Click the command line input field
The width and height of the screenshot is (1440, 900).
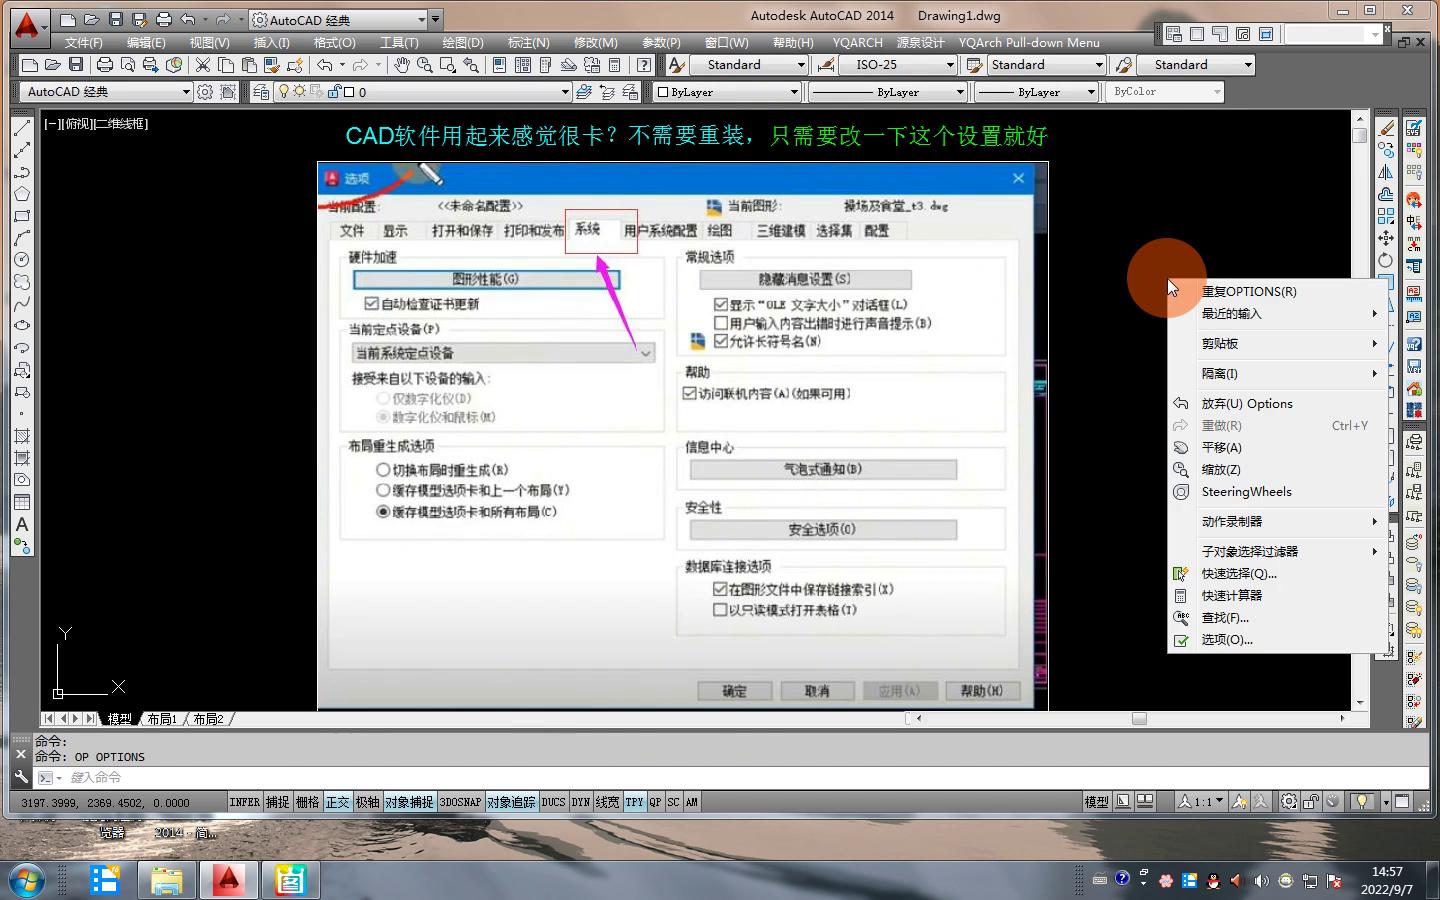click(x=700, y=778)
